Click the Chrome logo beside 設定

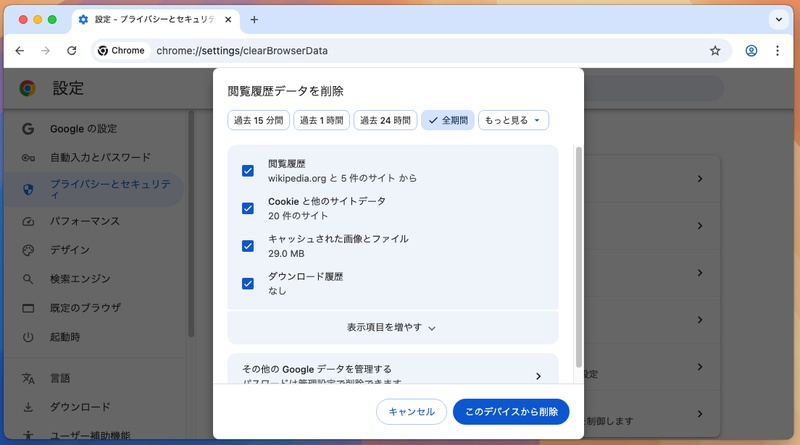[28, 88]
